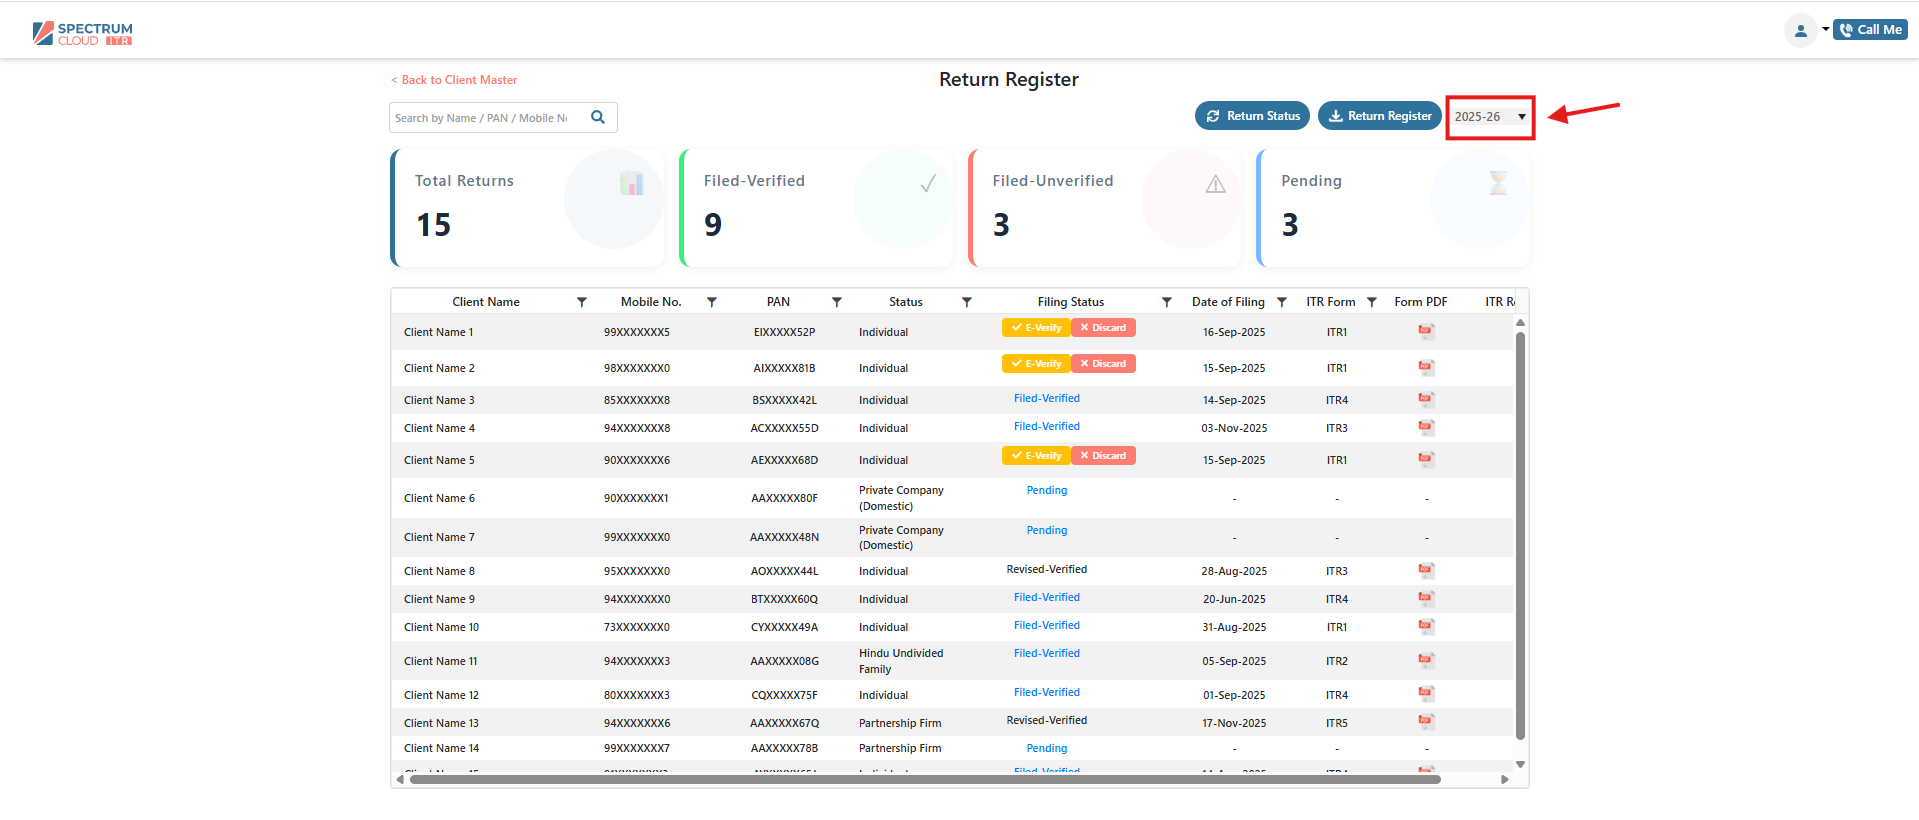The image size is (1919, 820).
Task: Focus the Name/PAN/Mobile search field
Action: (x=483, y=118)
